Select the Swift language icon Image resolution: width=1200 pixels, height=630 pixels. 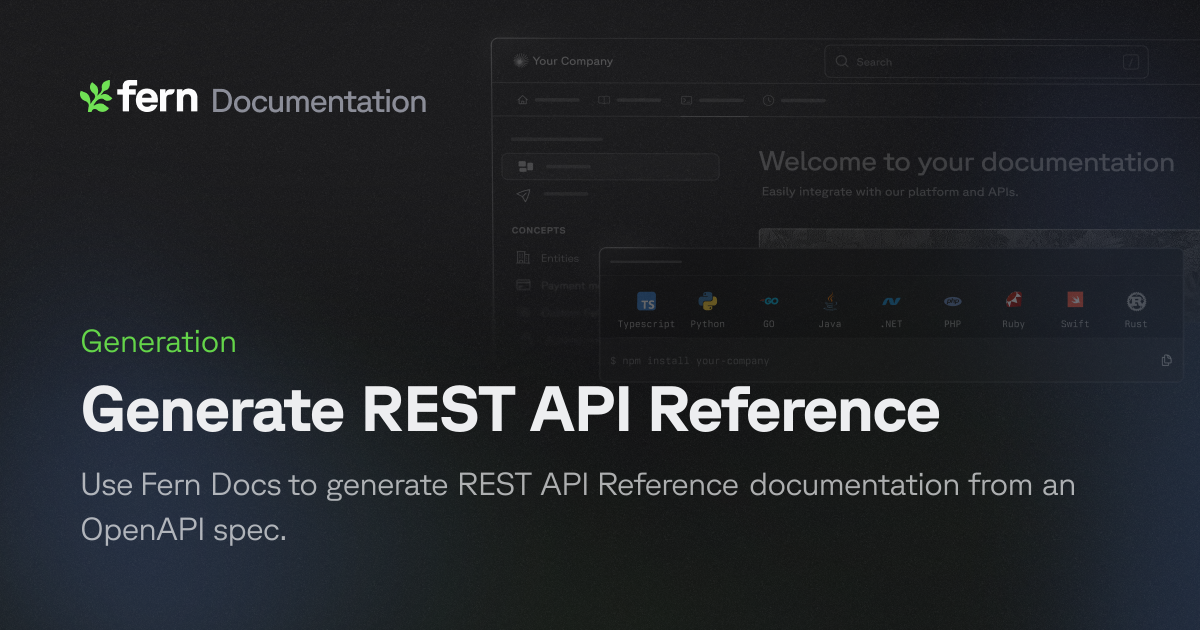[x=1075, y=300]
